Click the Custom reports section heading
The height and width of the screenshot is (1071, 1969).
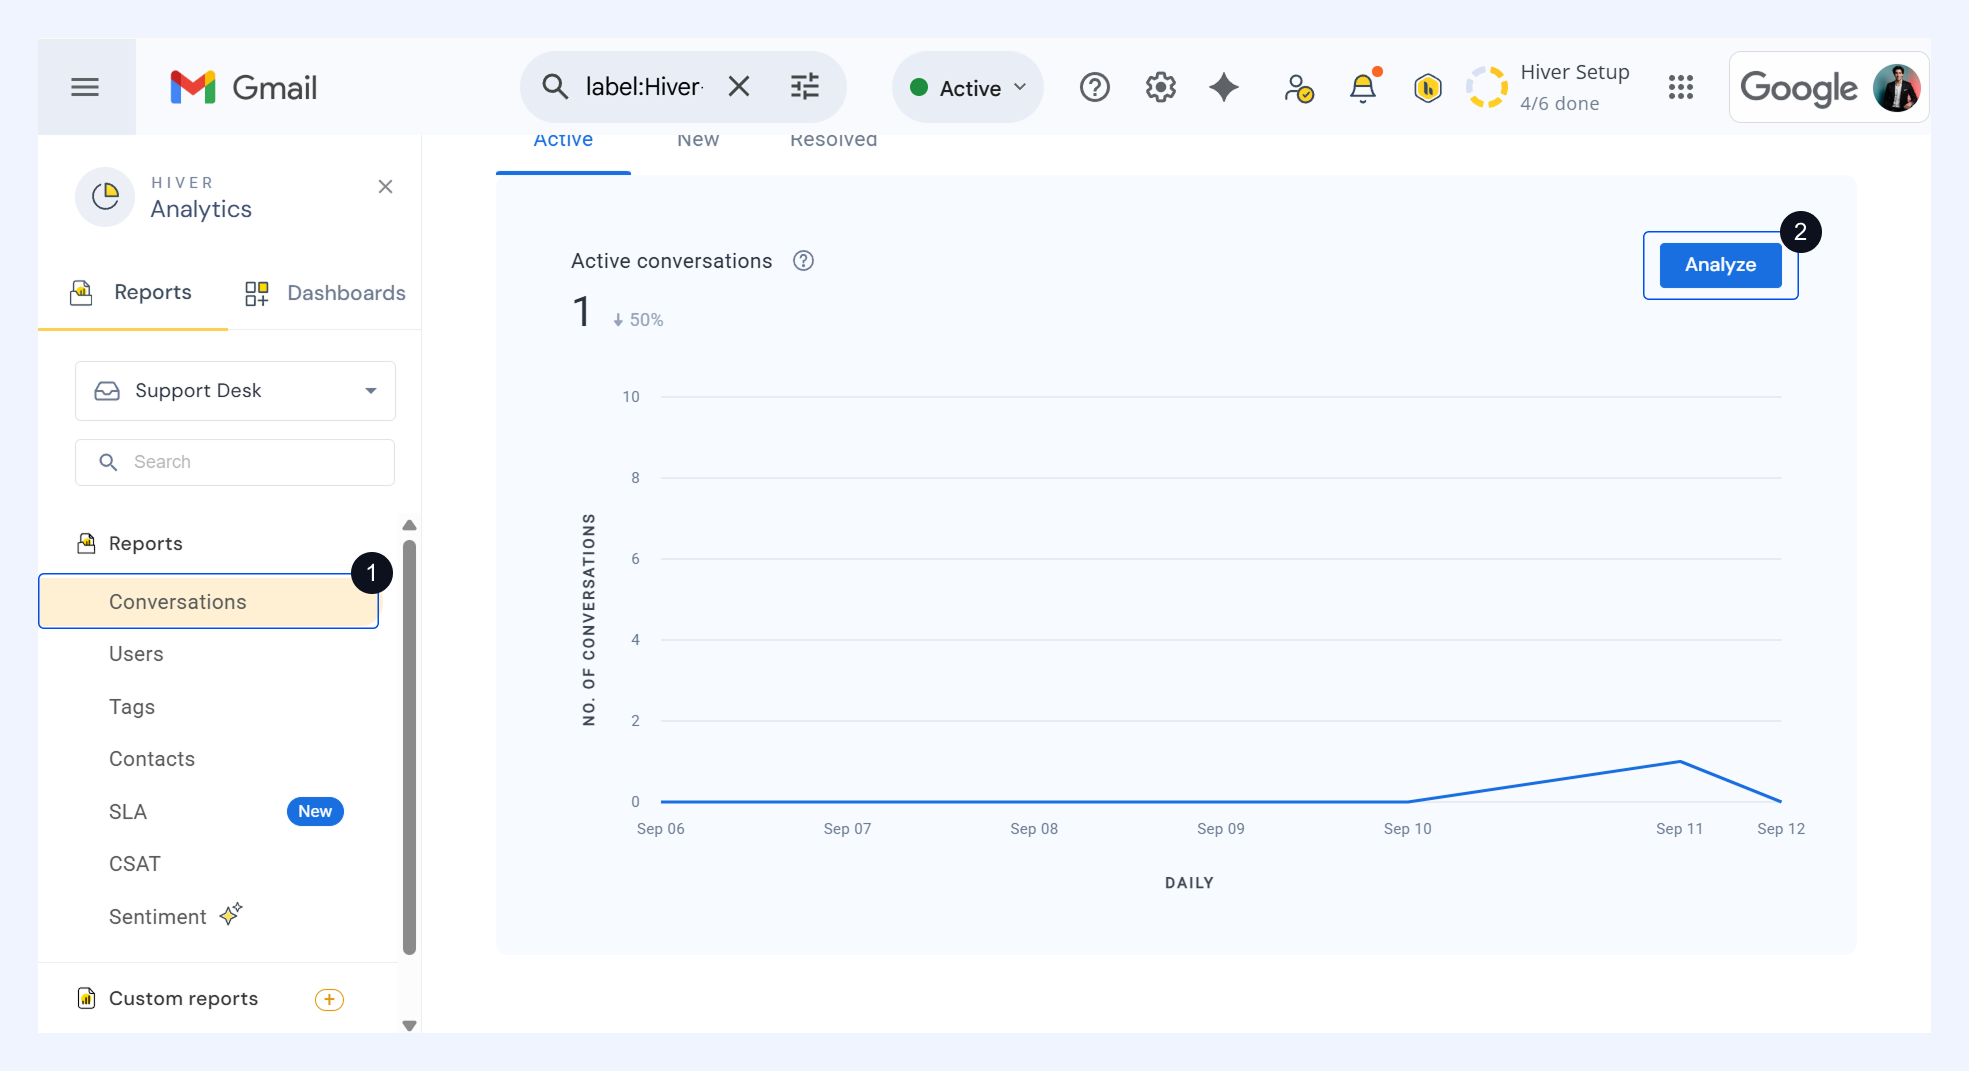[184, 998]
